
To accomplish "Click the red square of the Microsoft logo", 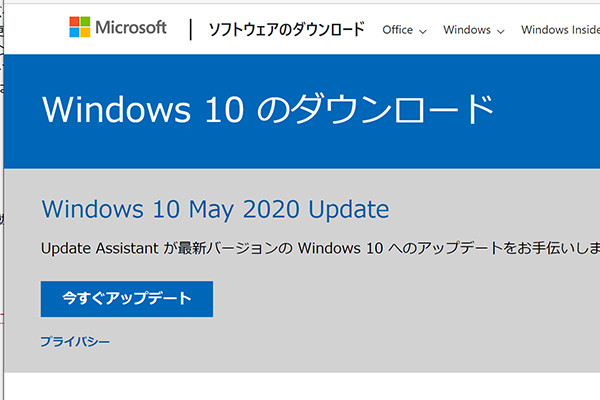I will coord(74,22).
